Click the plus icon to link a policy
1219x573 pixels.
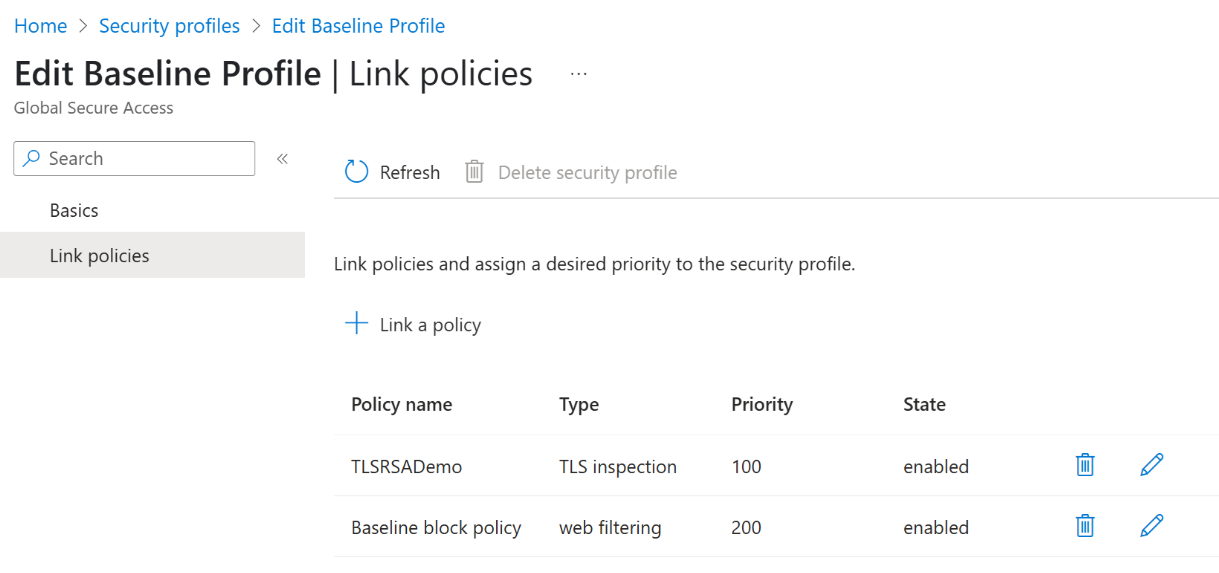coord(357,324)
